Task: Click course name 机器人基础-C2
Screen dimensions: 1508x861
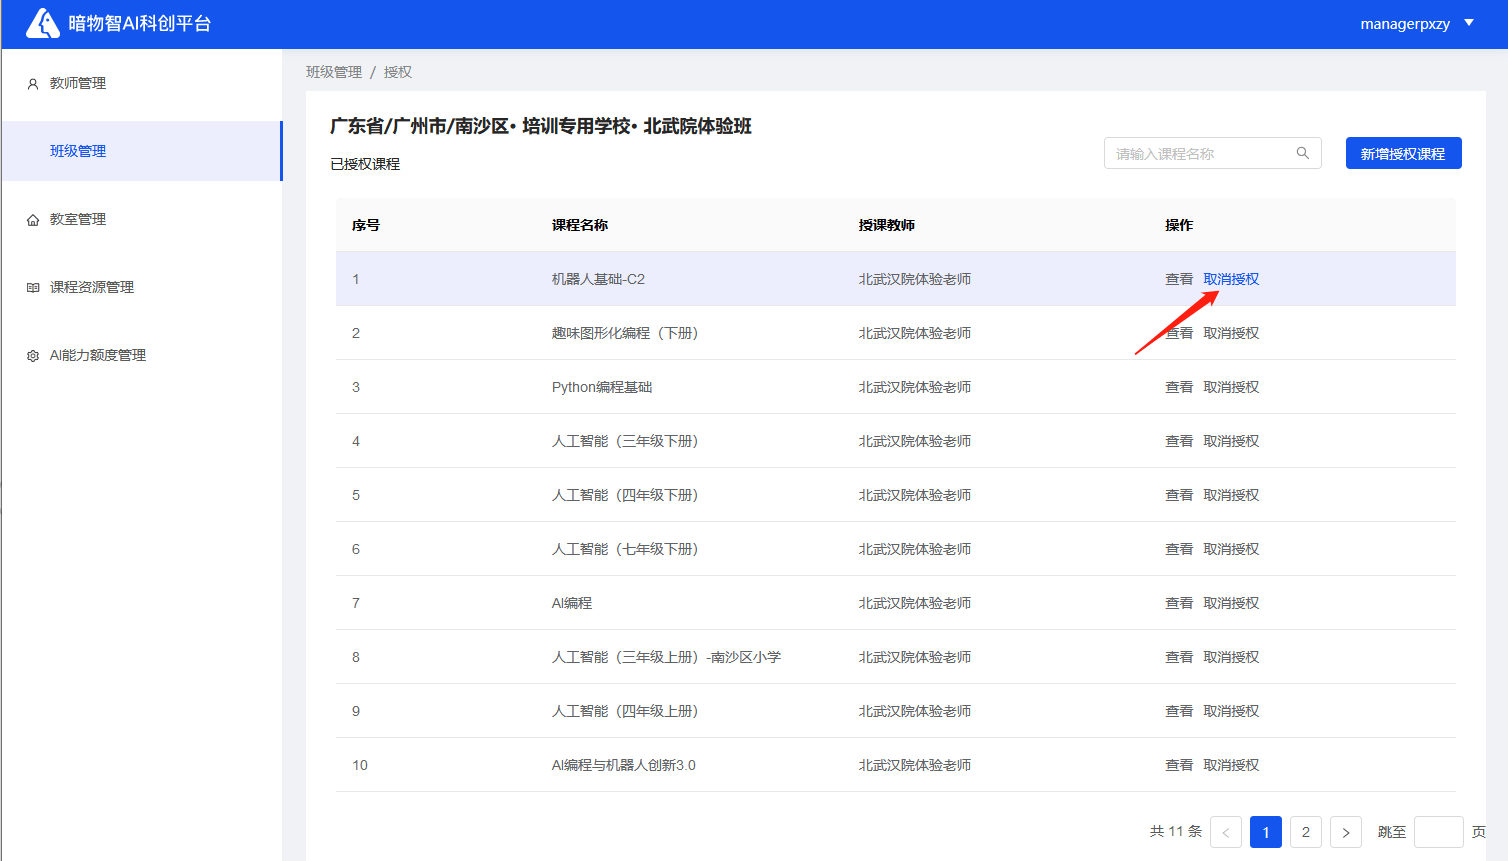Action: pos(598,279)
